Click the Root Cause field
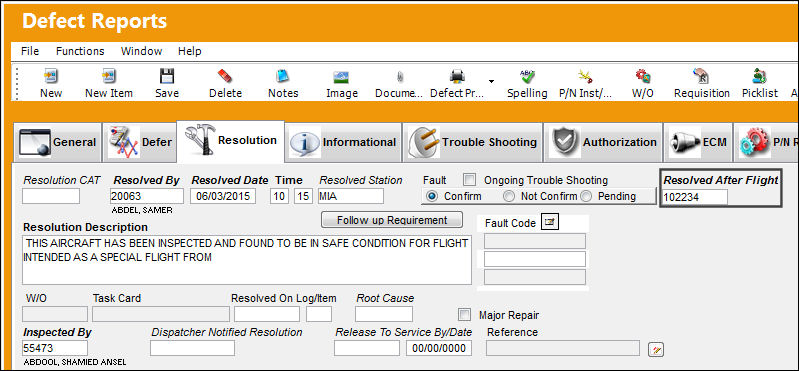This screenshot has height=371, width=799. (x=384, y=314)
